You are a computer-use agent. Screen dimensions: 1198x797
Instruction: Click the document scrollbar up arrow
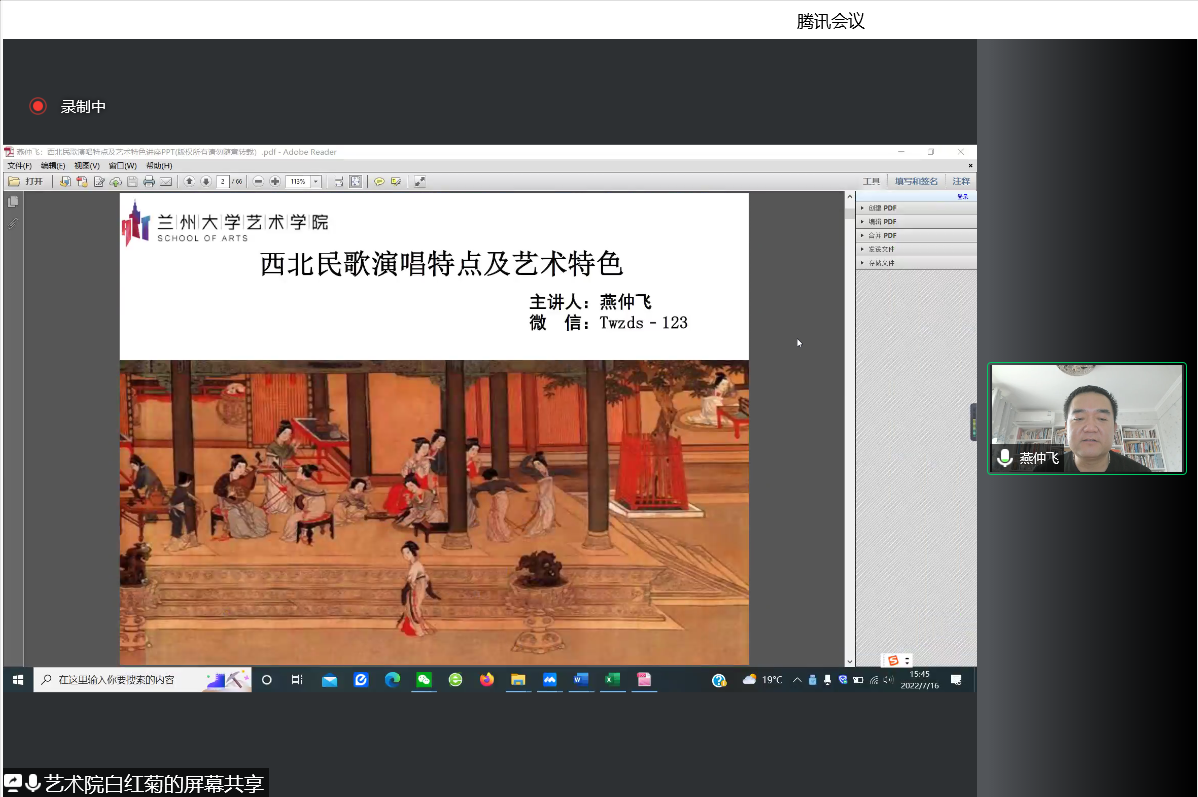tap(850, 197)
